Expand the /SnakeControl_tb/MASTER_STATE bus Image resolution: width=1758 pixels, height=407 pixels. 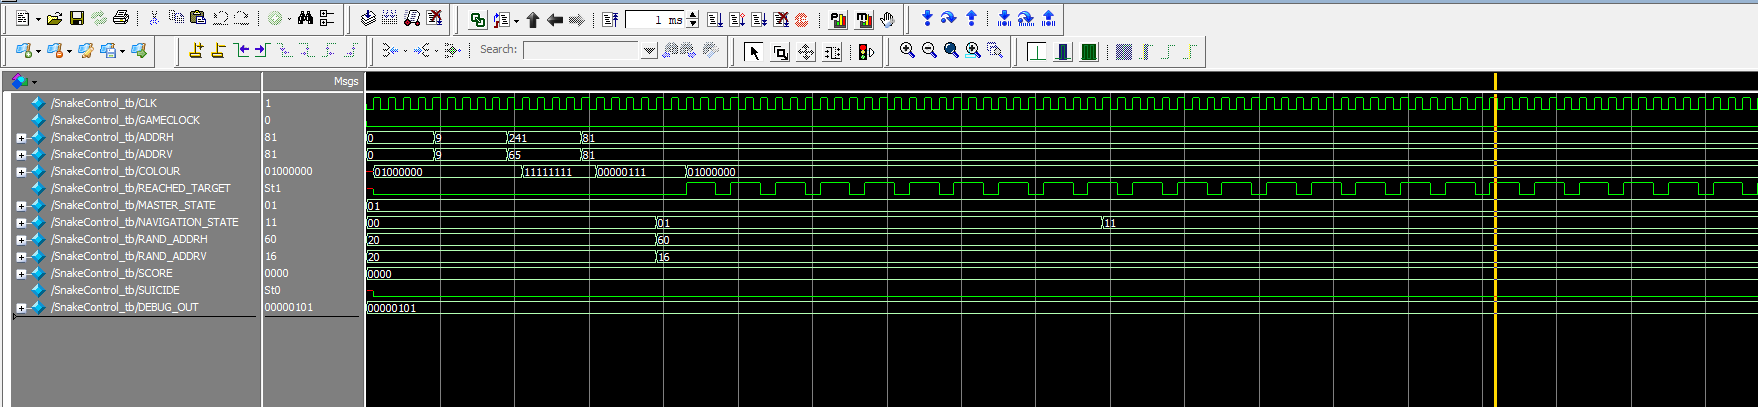21,206
